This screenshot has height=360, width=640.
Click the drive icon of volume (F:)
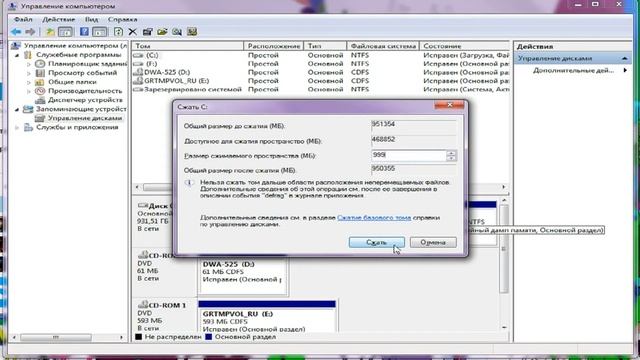[x=138, y=64]
